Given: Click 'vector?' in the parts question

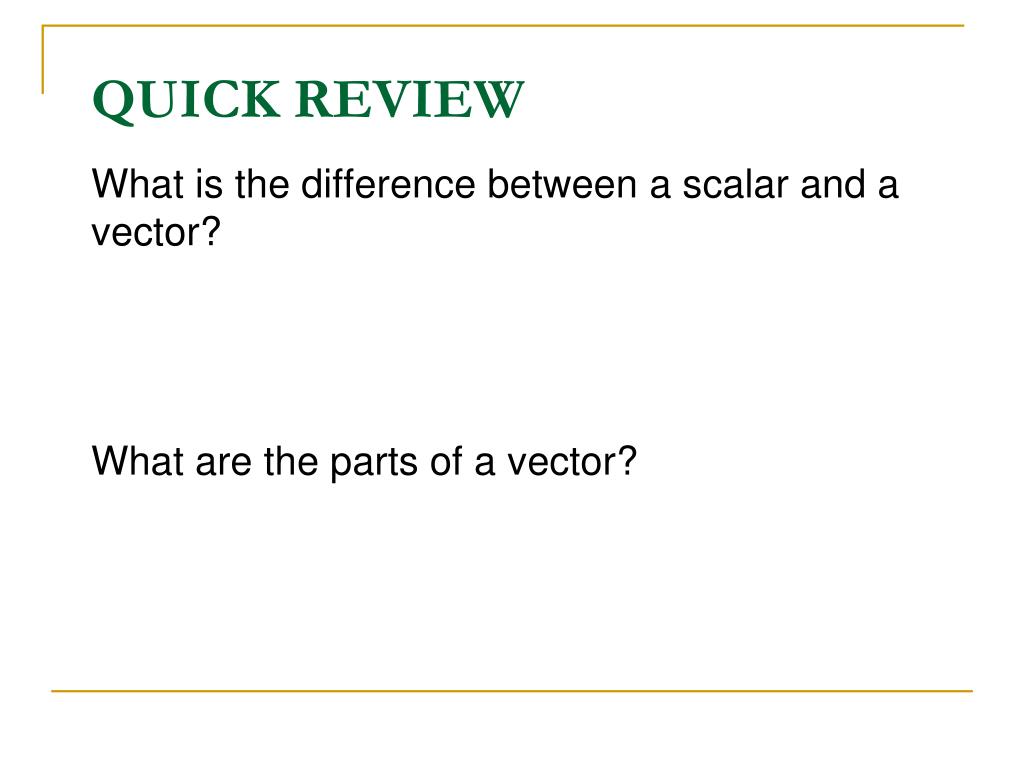Looking at the screenshot, I should click(x=572, y=462).
